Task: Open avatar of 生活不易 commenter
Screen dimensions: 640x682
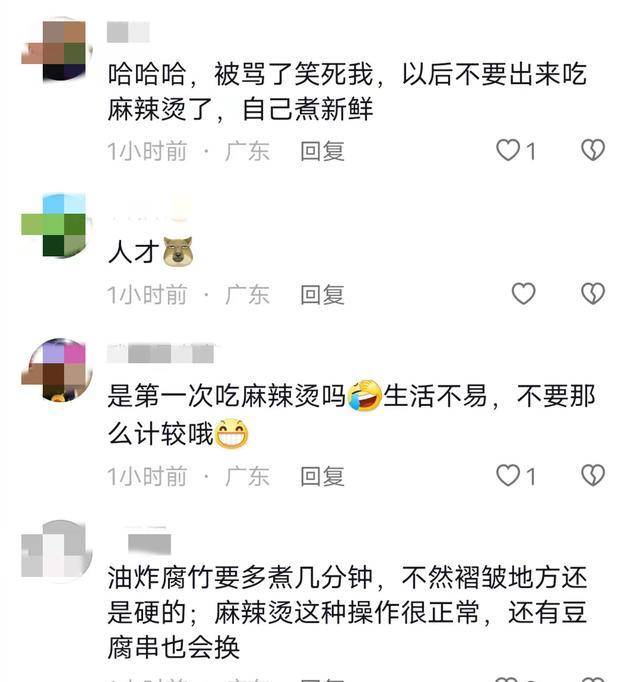Action: [x=57, y=370]
